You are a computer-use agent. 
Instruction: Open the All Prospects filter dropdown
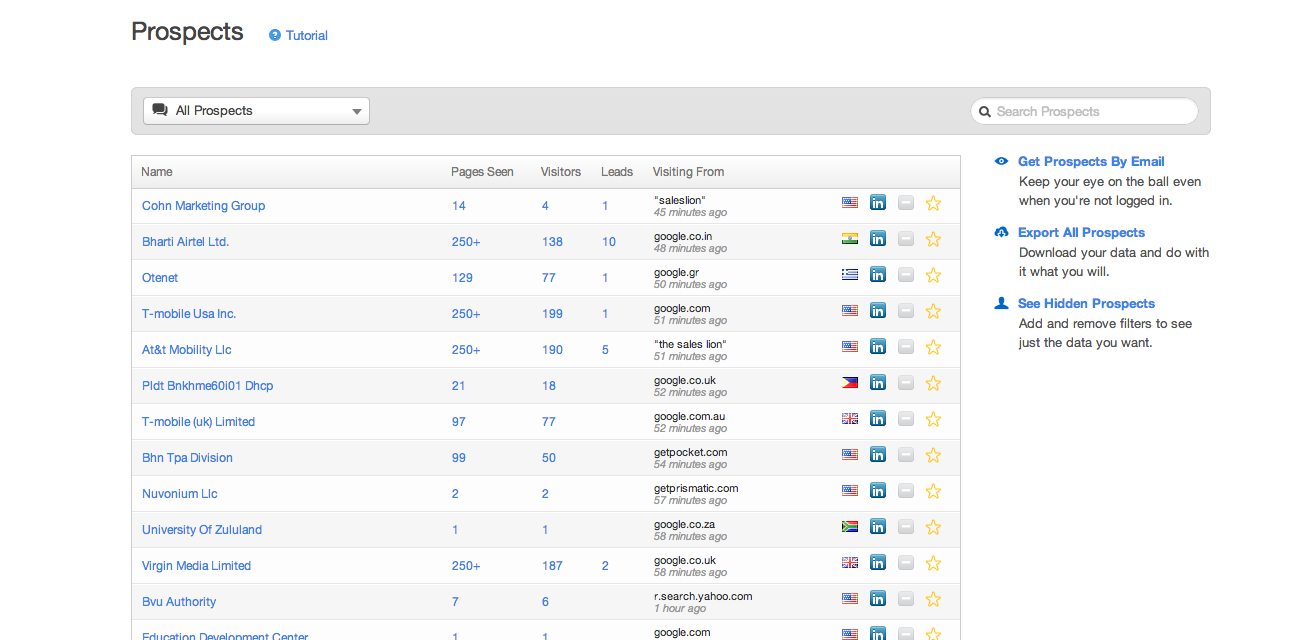coord(256,111)
